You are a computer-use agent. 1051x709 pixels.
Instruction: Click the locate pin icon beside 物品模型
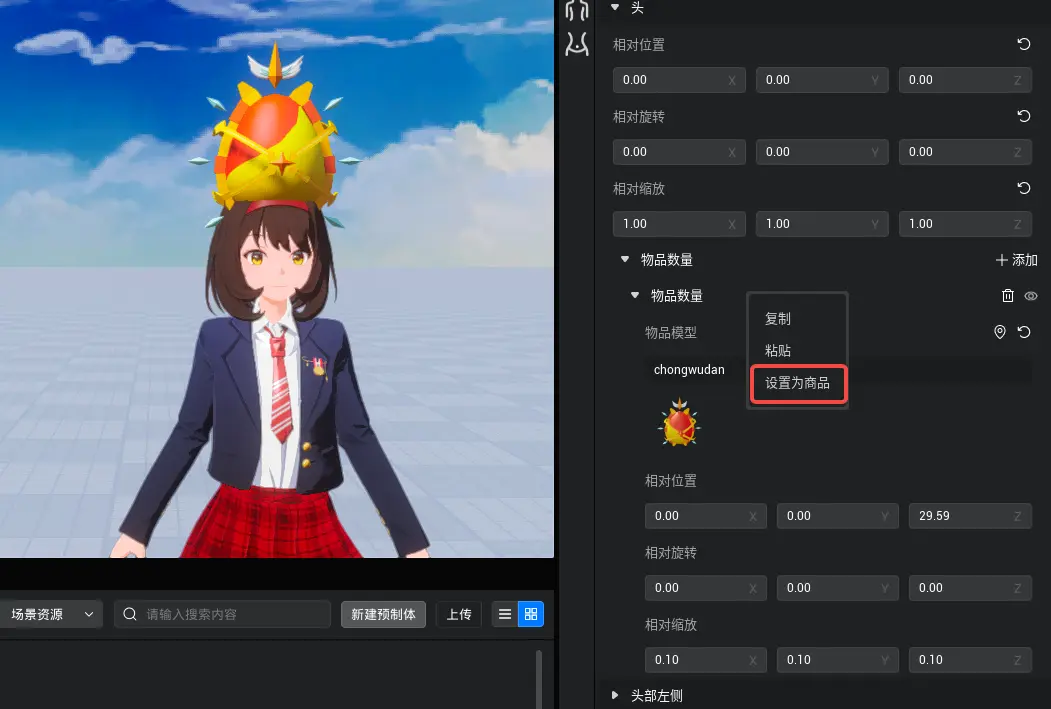click(999, 332)
